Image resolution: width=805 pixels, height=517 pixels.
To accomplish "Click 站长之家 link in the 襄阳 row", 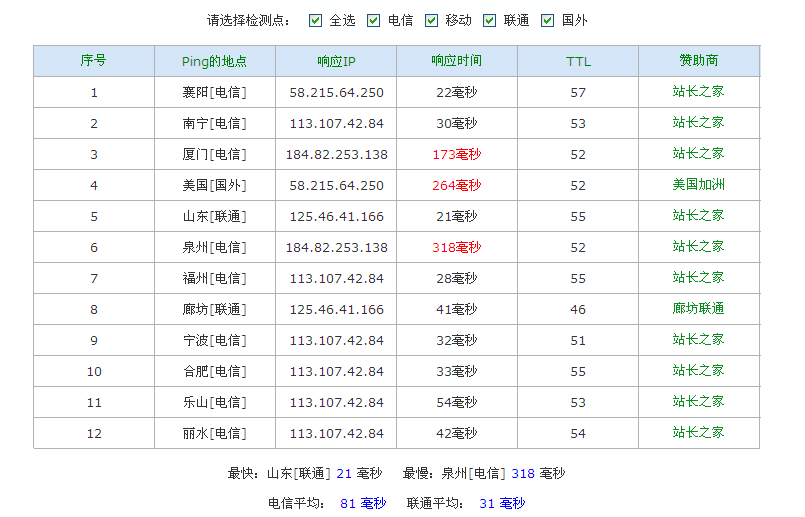I will [x=698, y=92].
